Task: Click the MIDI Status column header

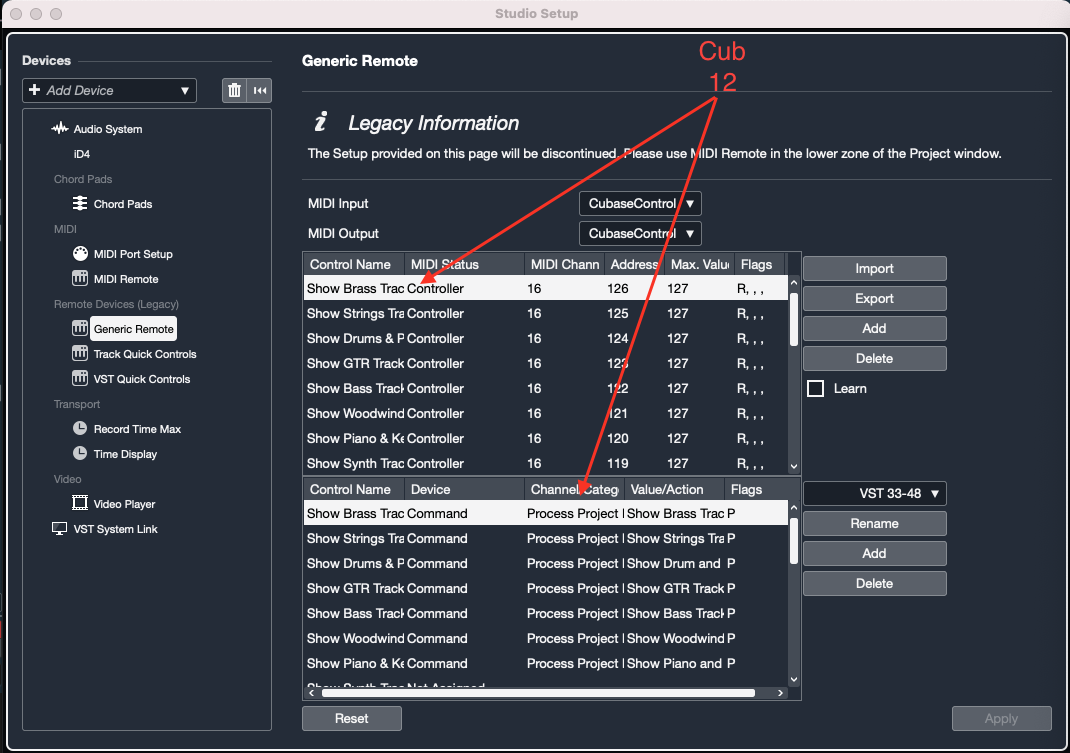Action: coord(464,264)
